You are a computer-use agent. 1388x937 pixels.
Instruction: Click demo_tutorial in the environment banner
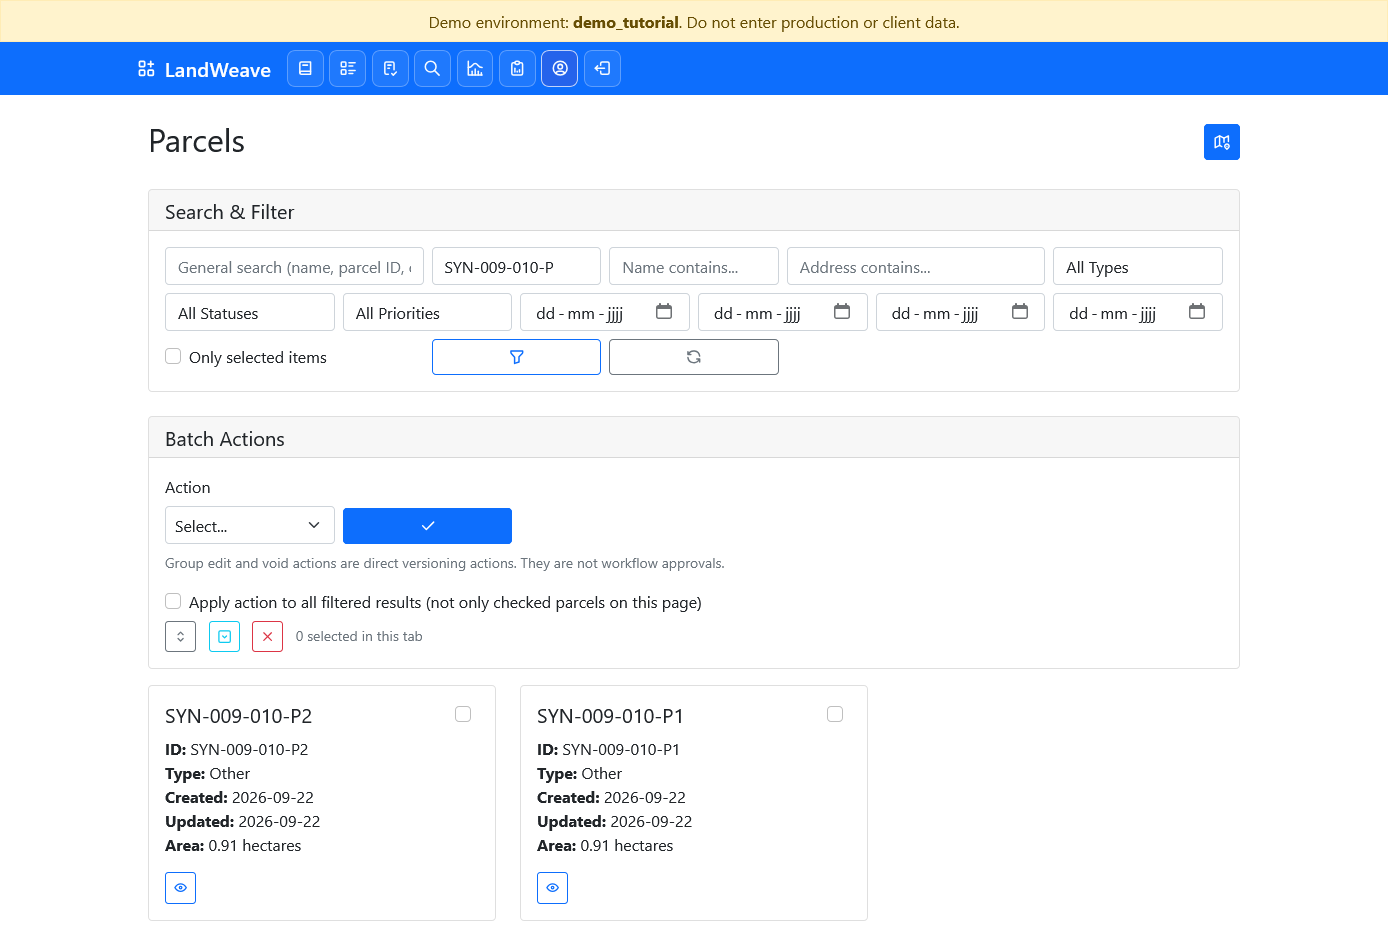click(626, 22)
